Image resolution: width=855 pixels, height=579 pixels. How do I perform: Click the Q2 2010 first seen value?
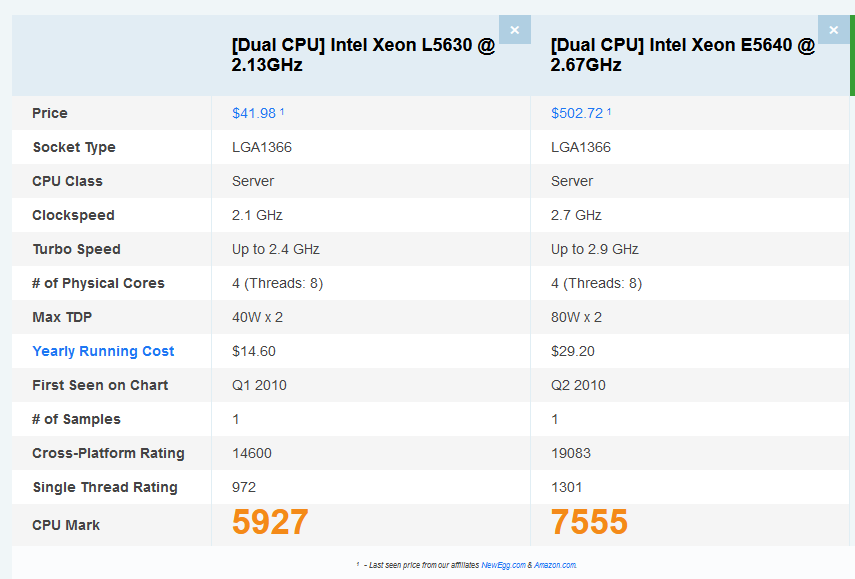578,385
